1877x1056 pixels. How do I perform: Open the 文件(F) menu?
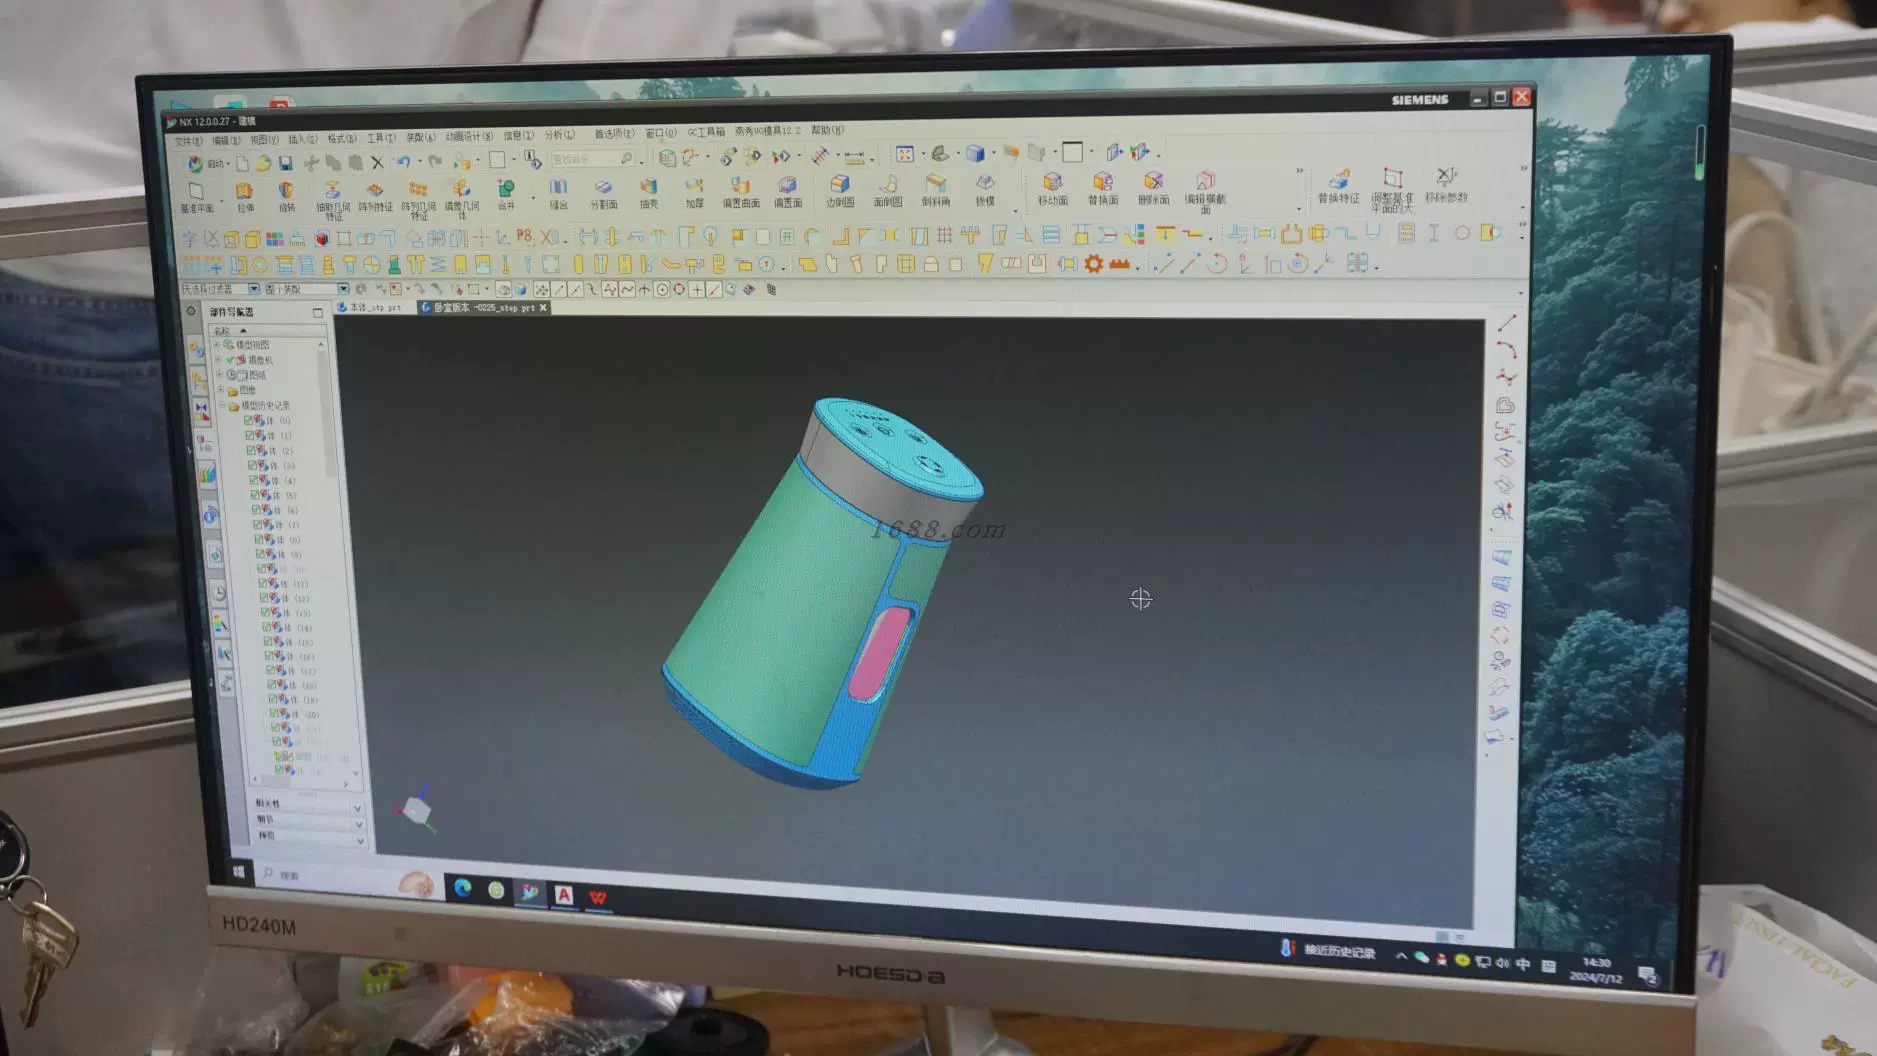tap(188, 141)
